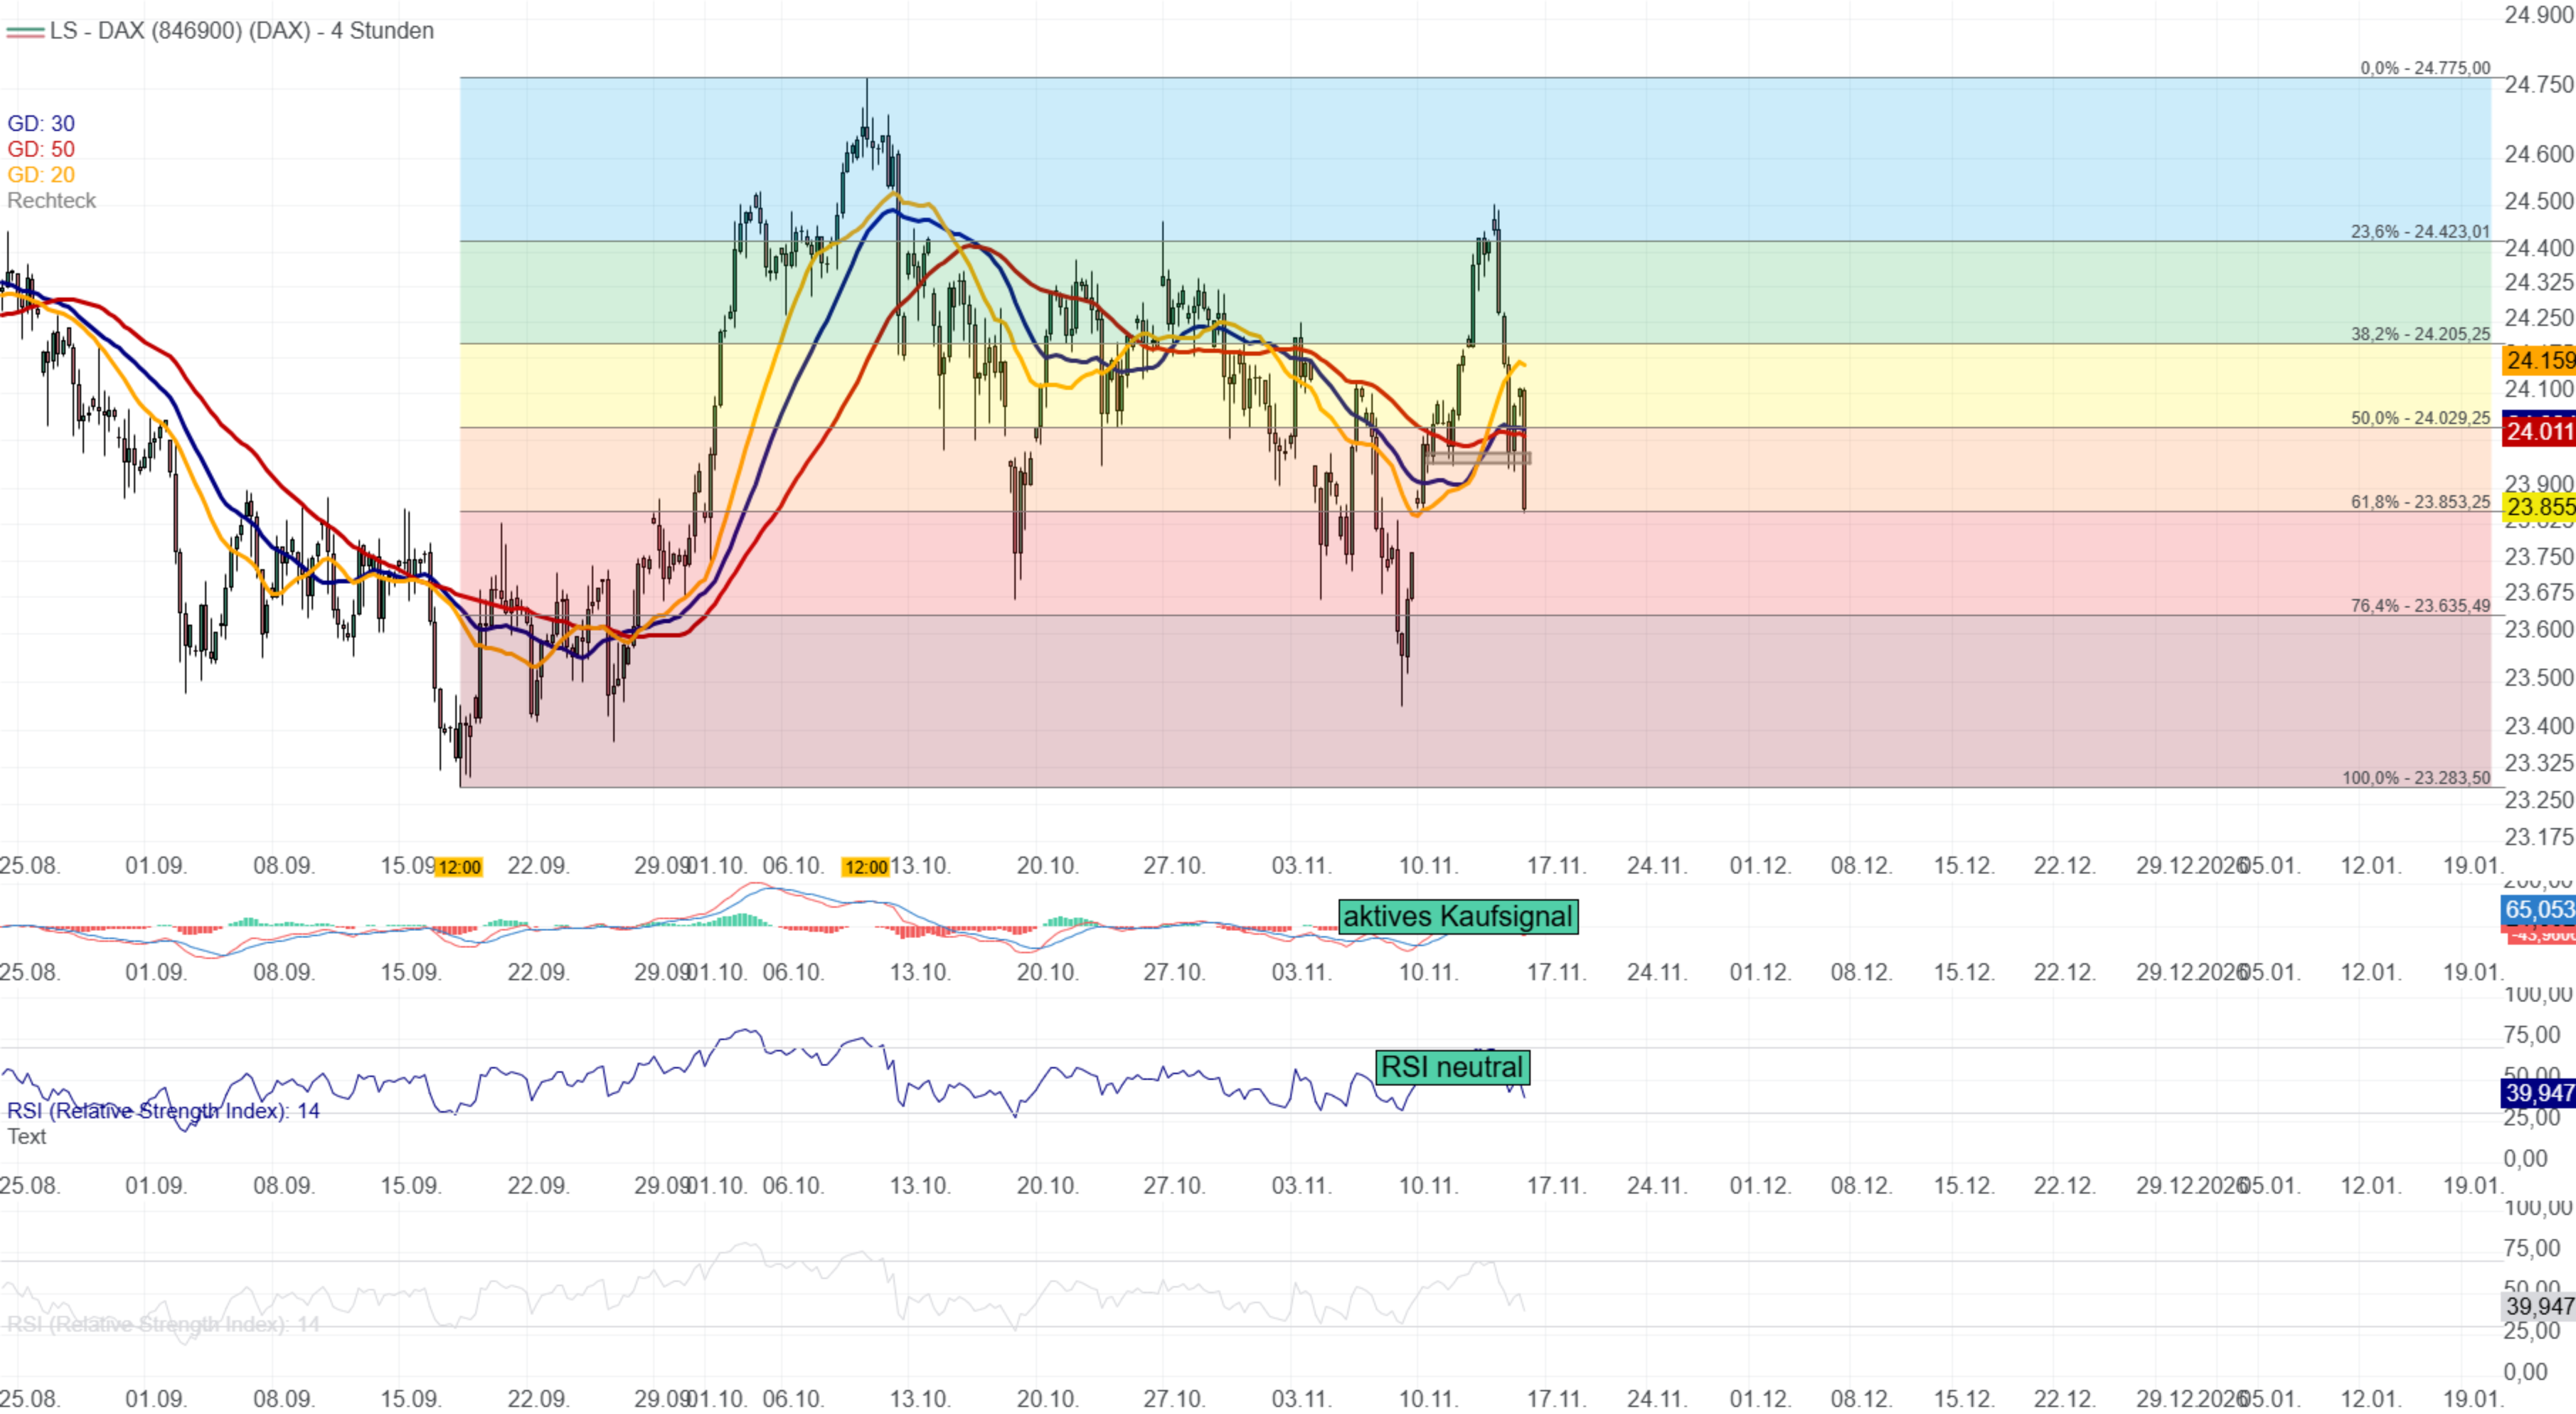Click the candlestick legend icon beside LS - DAX title
This screenshot has width=2576, height=1414.
click(x=25, y=32)
